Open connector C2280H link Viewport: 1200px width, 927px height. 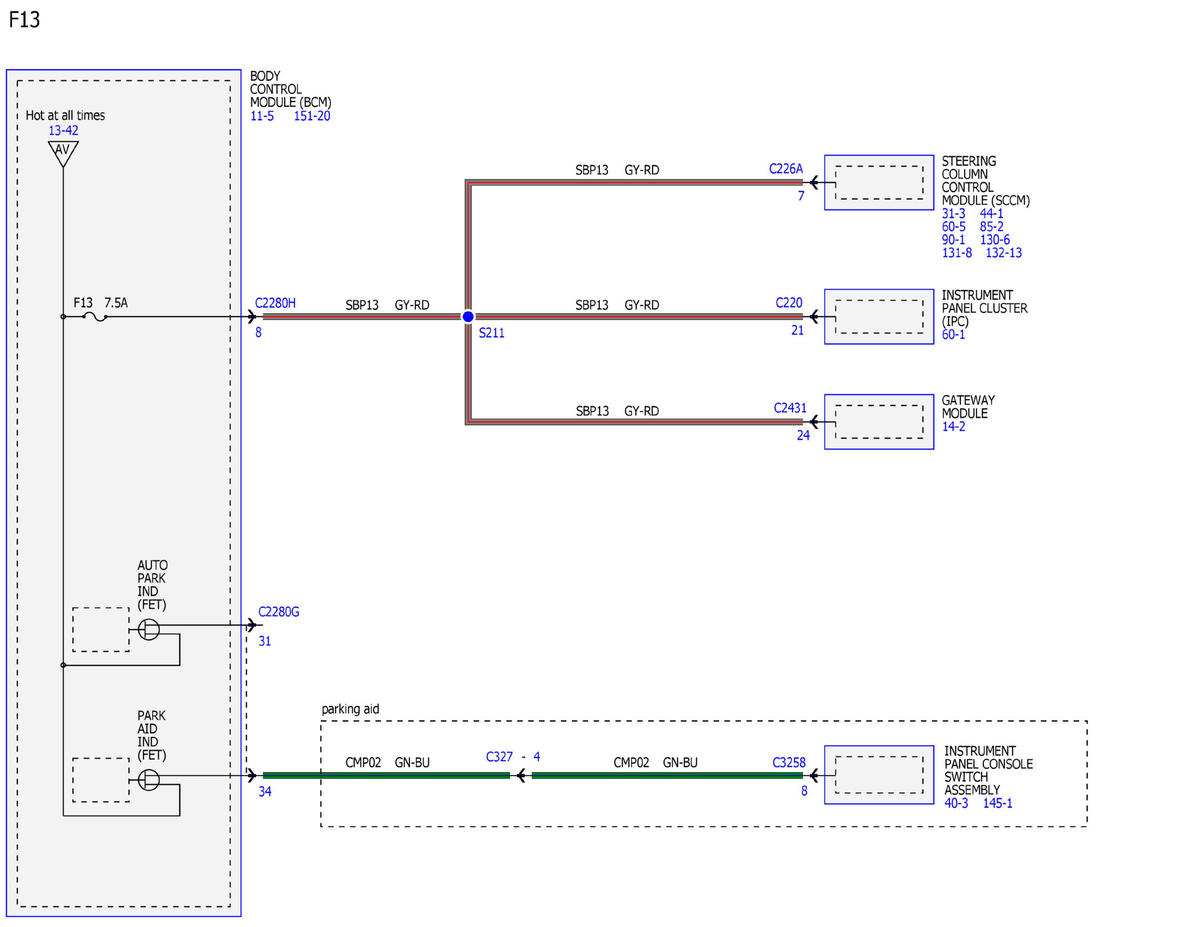275,302
